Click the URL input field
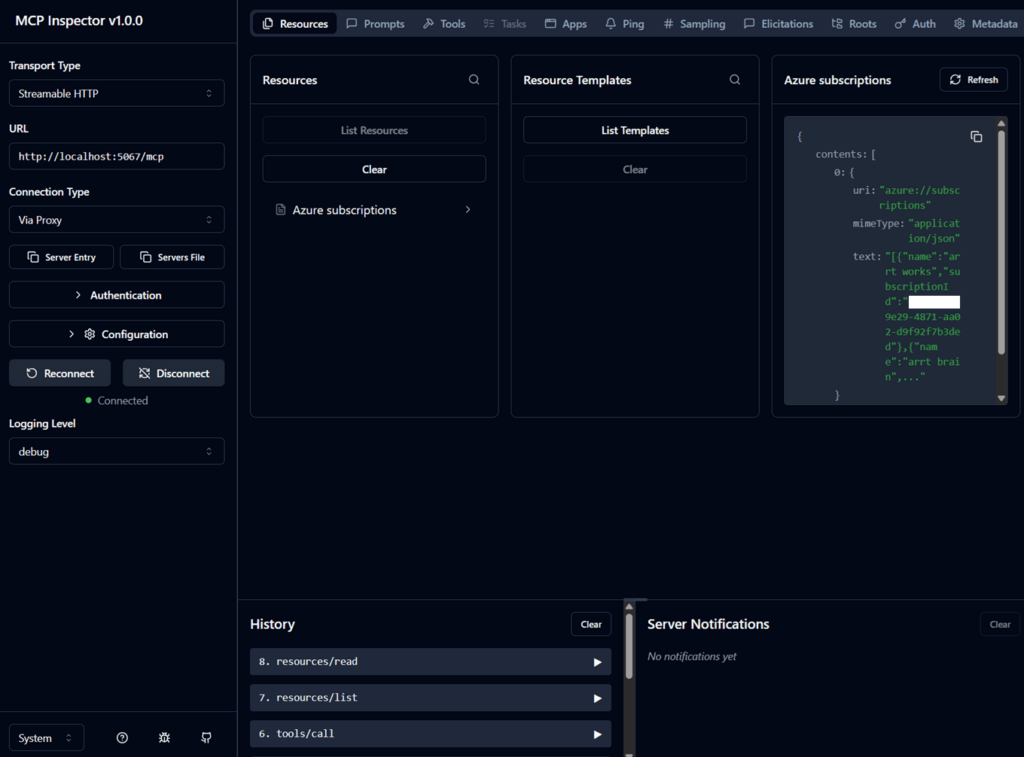Screen dimensions: 1024x757 pyautogui.click(x=117, y=156)
